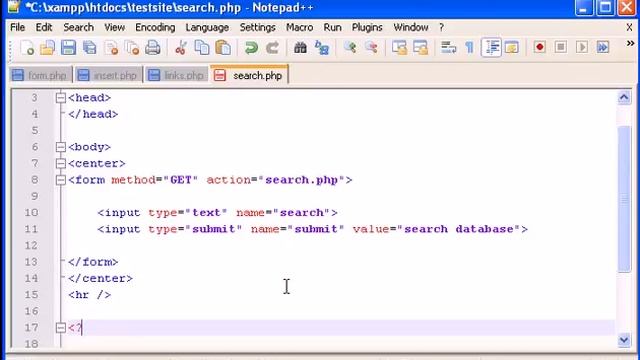Copy selection with Copy icon

pos(202,48)
